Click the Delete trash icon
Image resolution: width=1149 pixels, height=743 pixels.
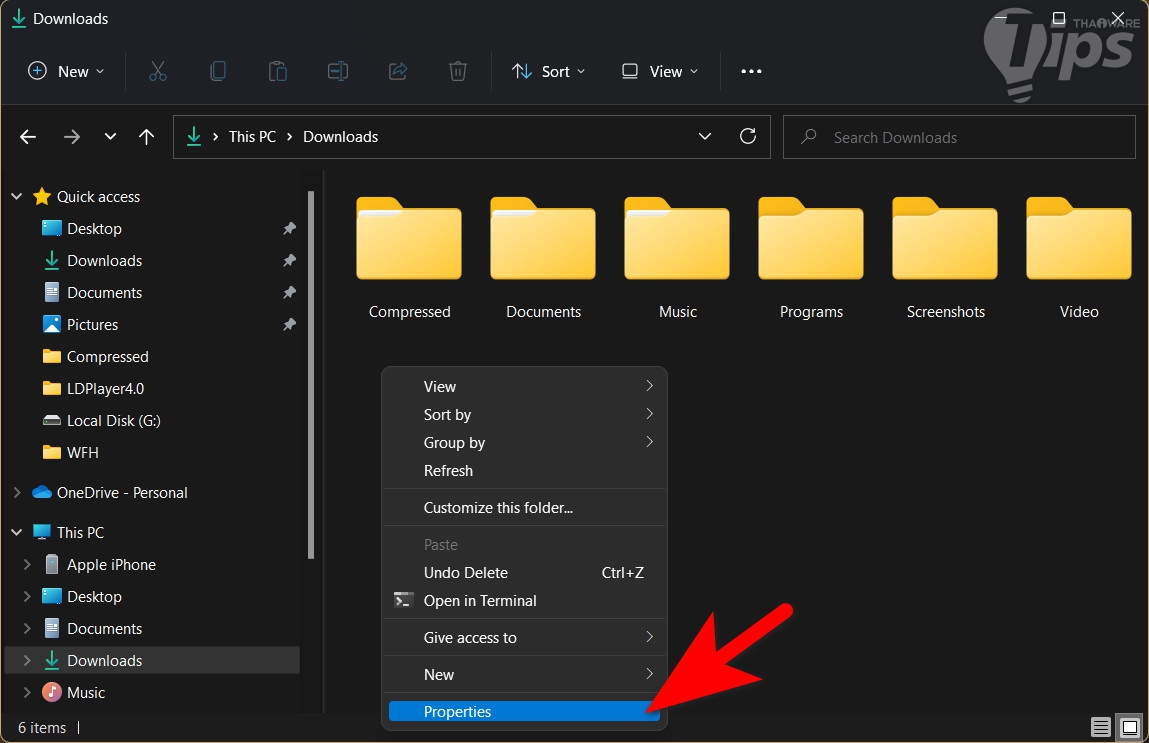pos(457,71)
